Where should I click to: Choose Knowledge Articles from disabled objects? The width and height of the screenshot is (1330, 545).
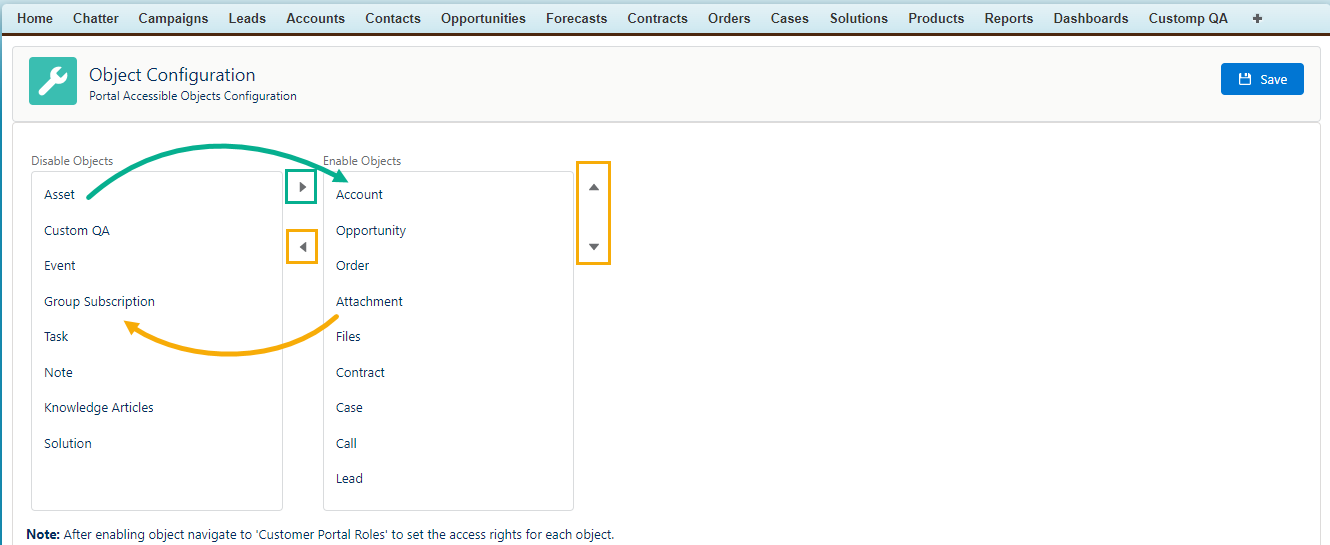coord(99,408)
